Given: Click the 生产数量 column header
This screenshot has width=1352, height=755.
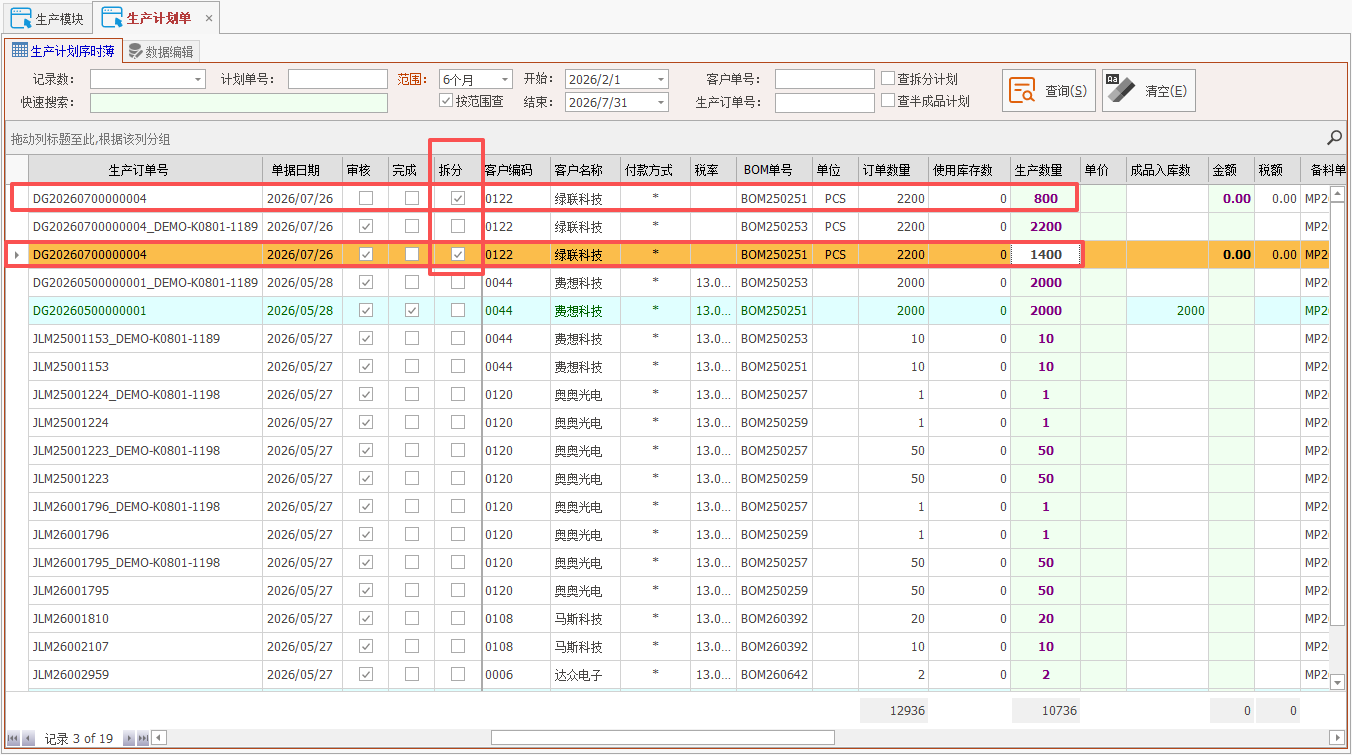Looking at the screenshot, I should [x=1046, y=170].
